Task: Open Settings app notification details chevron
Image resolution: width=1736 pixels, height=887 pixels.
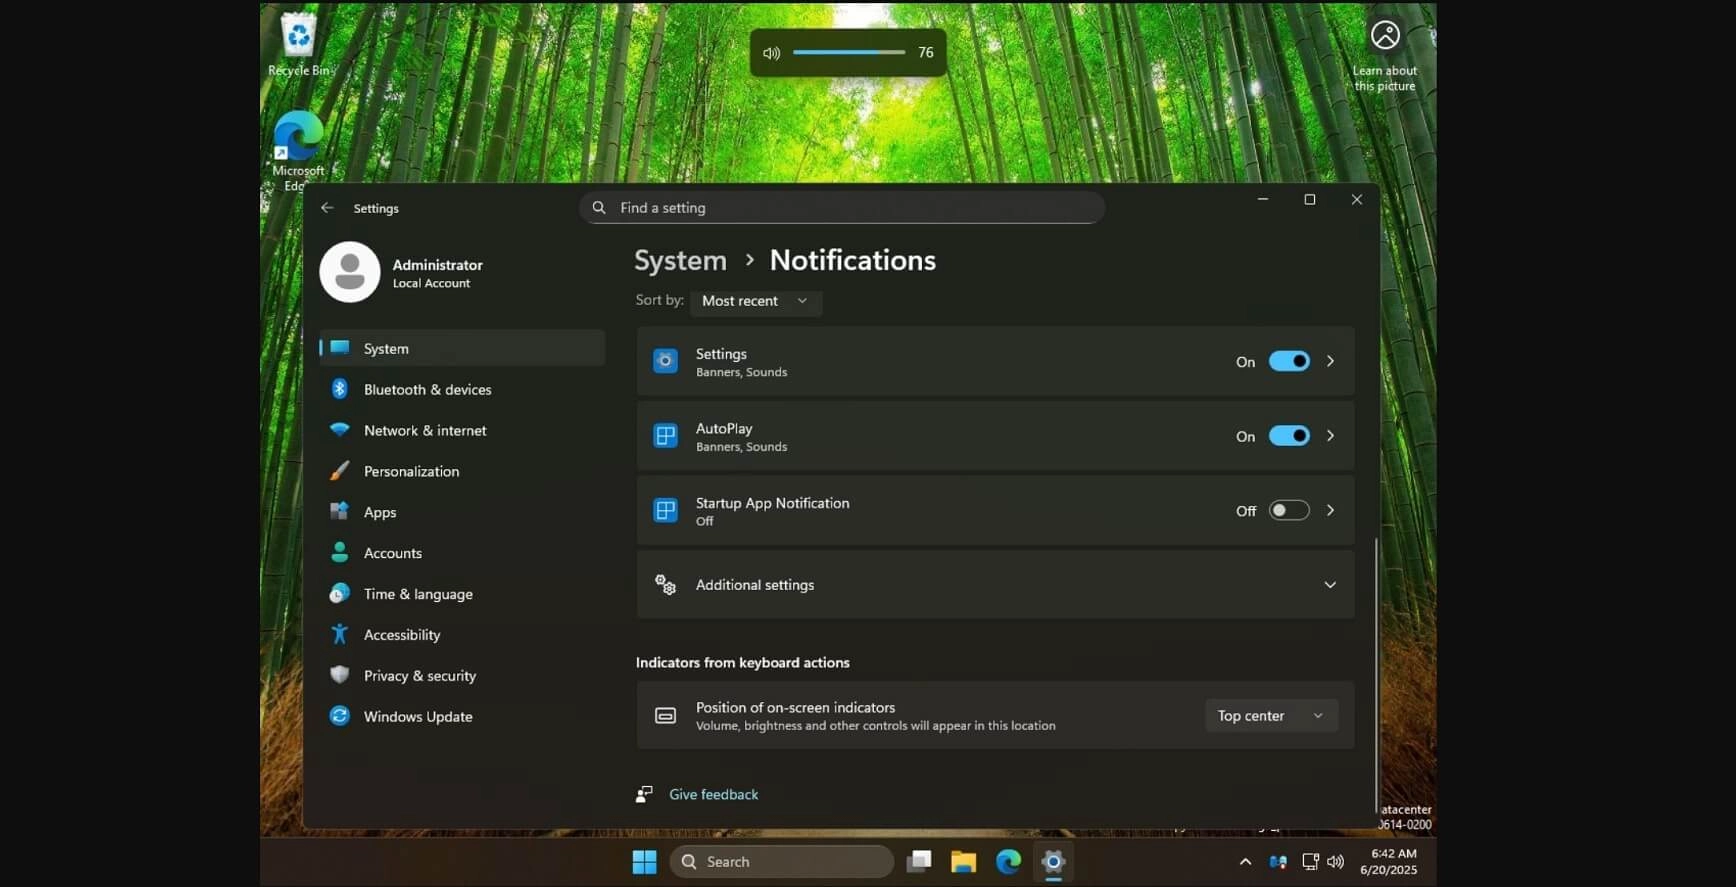Action: click(x=1330, y=361)
